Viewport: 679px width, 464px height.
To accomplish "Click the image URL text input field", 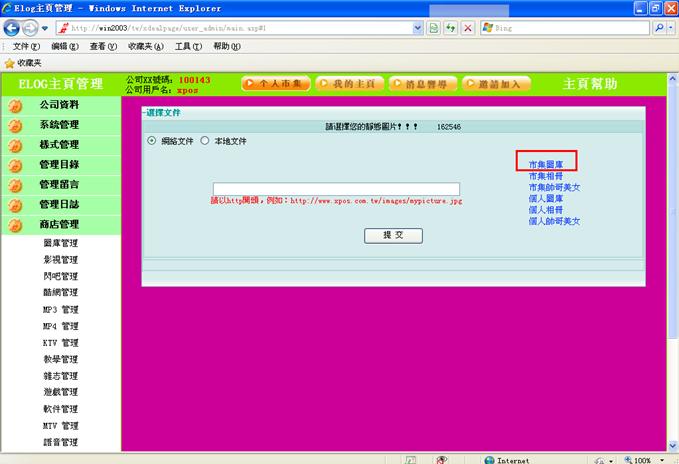I will pos(336,189).
